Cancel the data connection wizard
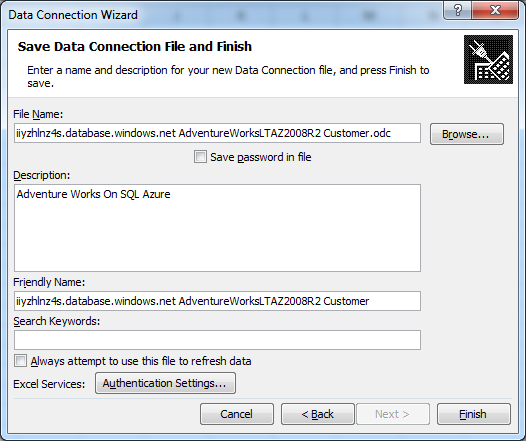 coord(237,414)
